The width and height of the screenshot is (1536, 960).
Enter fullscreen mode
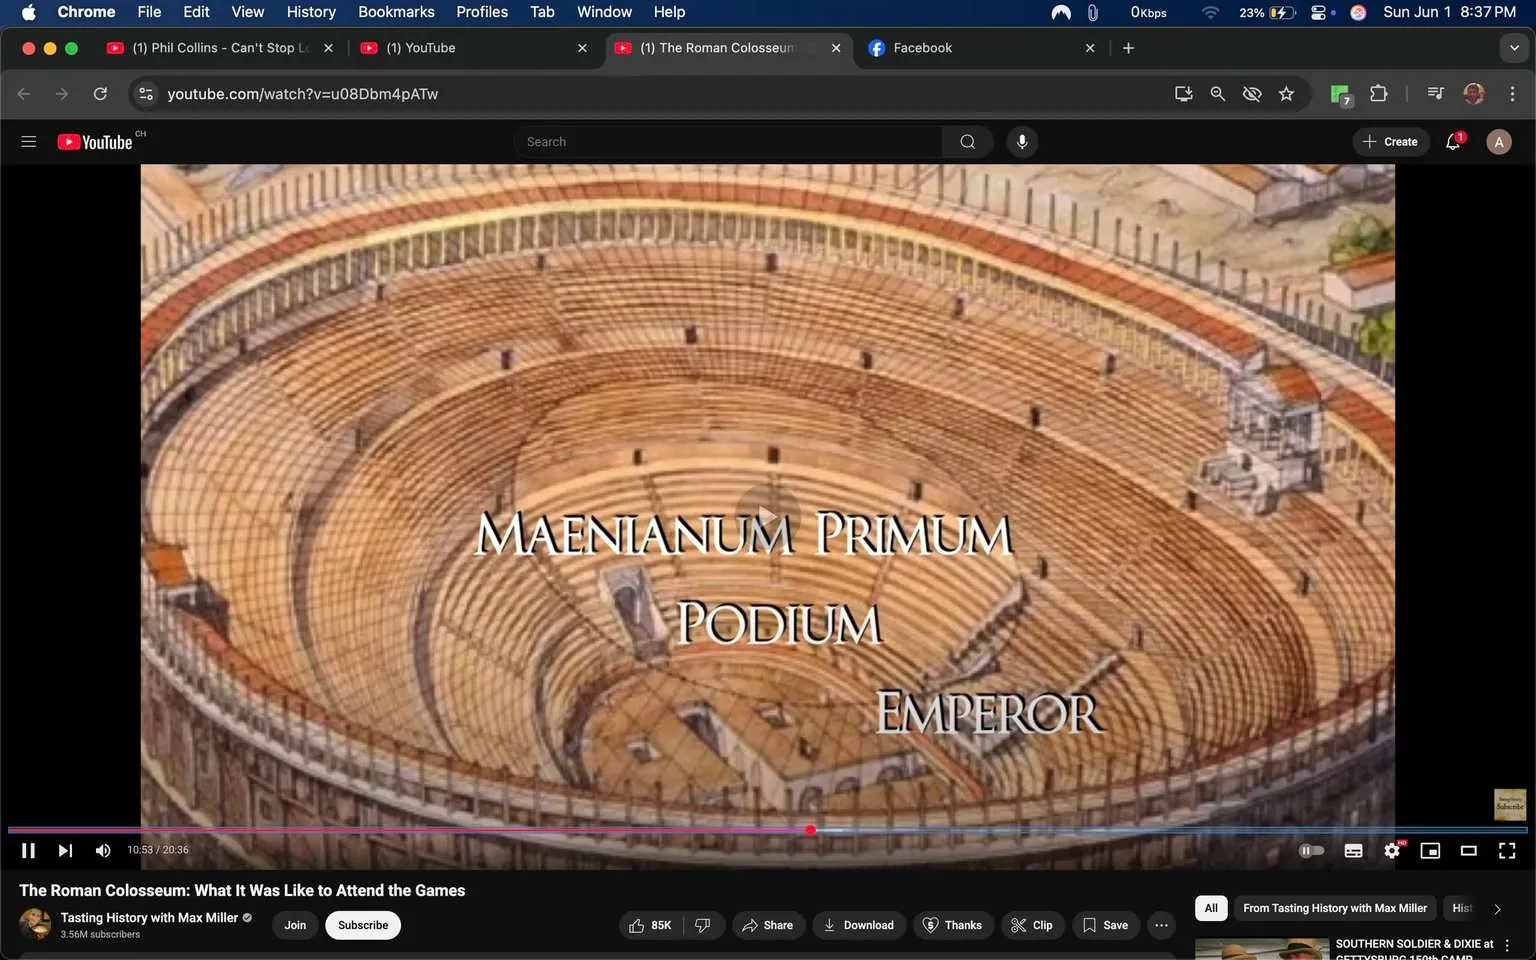(1506, 850)
